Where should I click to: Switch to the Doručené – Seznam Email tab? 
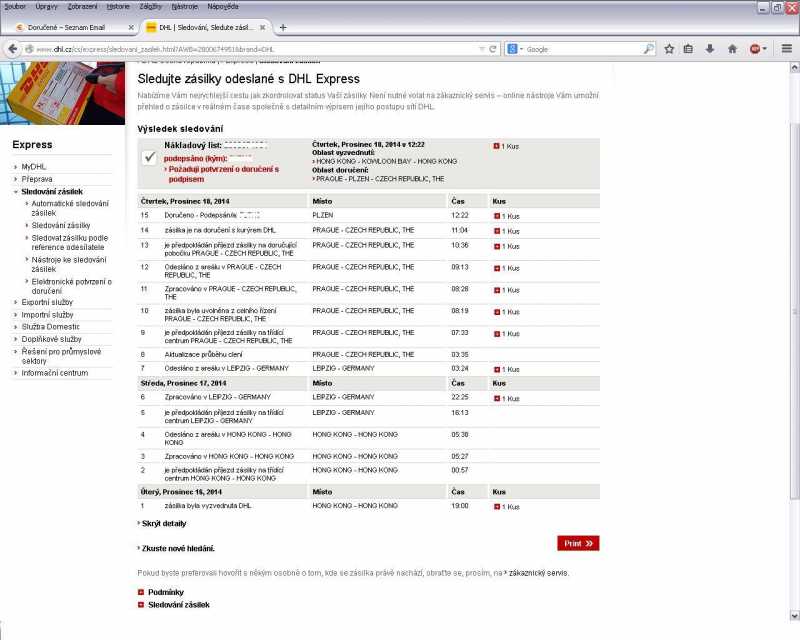(70, 27)
